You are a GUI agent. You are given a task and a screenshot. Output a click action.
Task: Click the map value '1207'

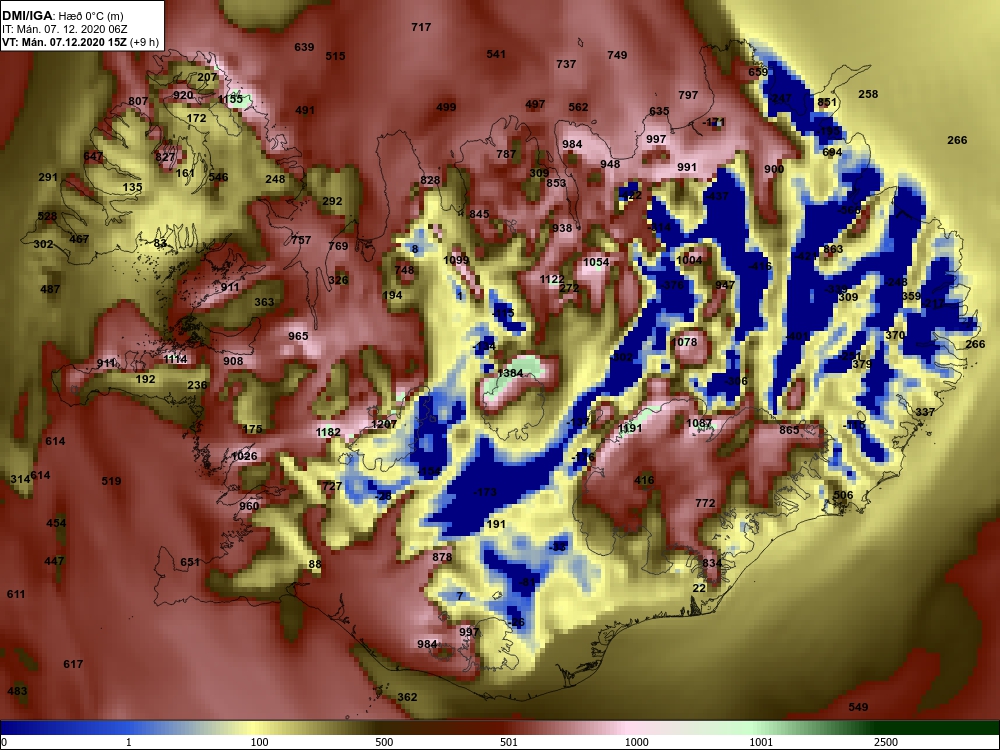point(384,424)
